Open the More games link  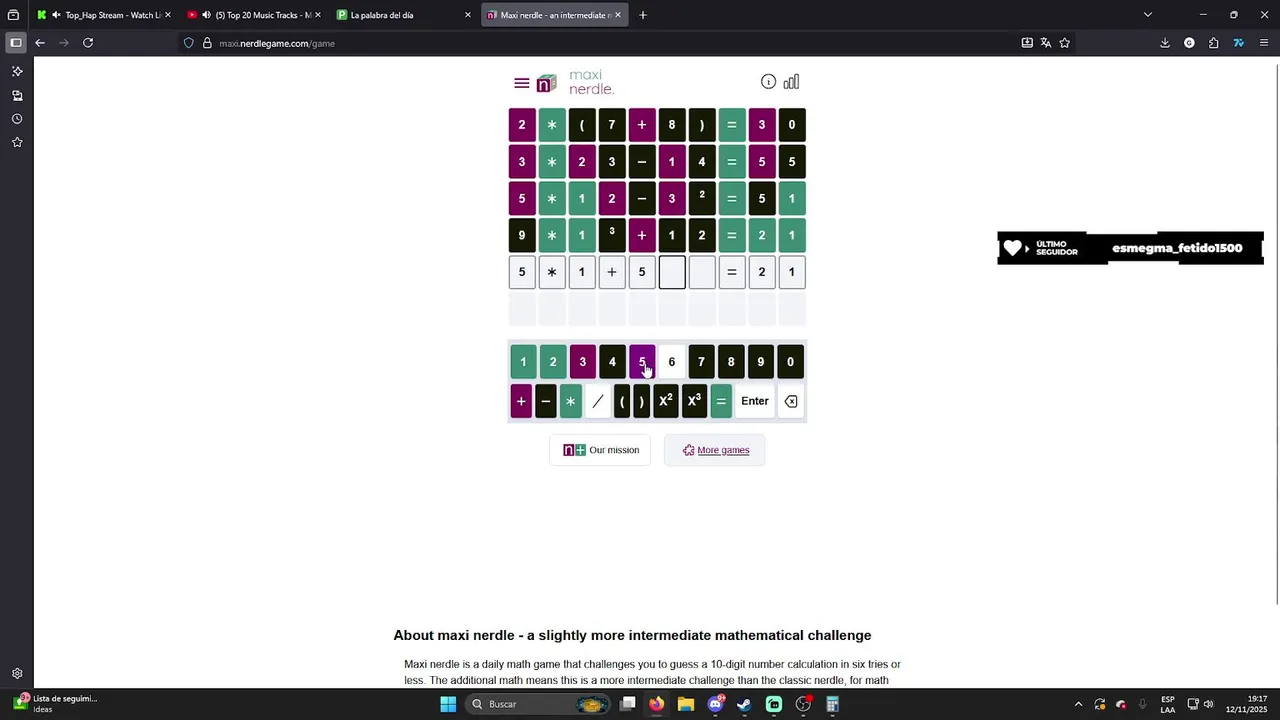coord(715,450)
